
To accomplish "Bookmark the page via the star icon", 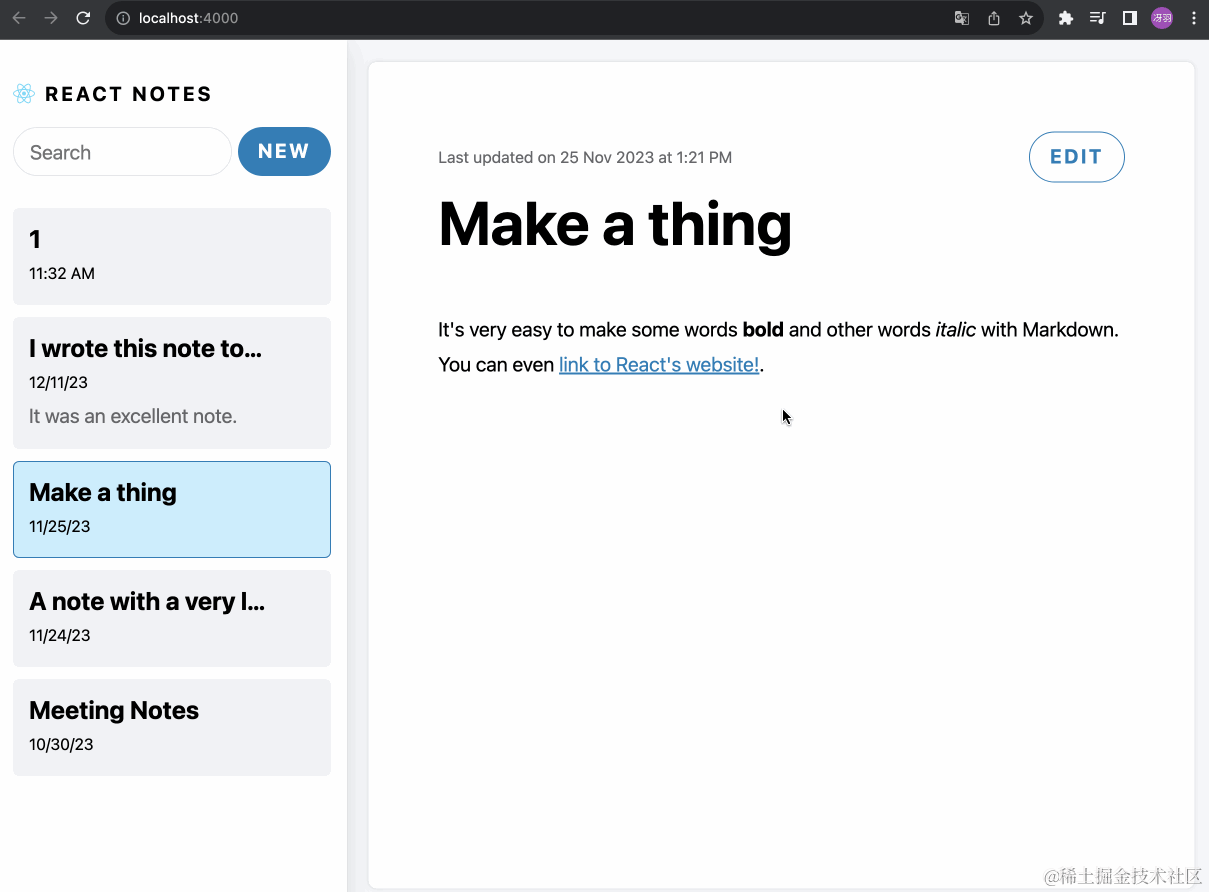I will pos(1026,17).
